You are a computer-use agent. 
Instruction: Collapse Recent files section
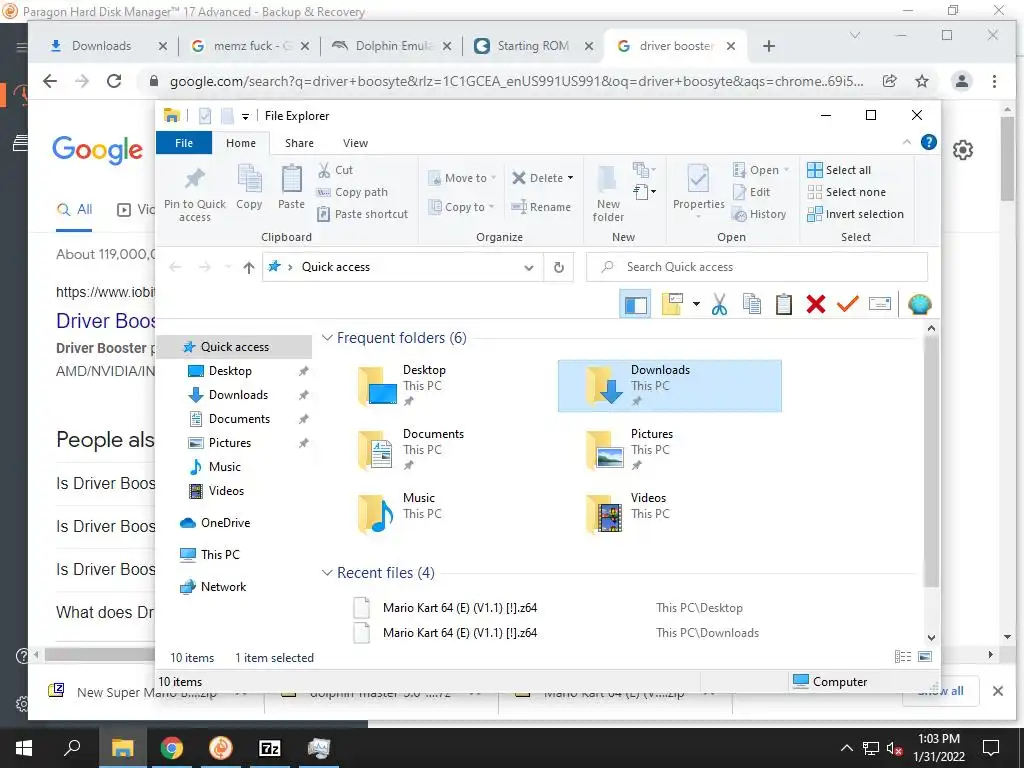pos(327,573)
